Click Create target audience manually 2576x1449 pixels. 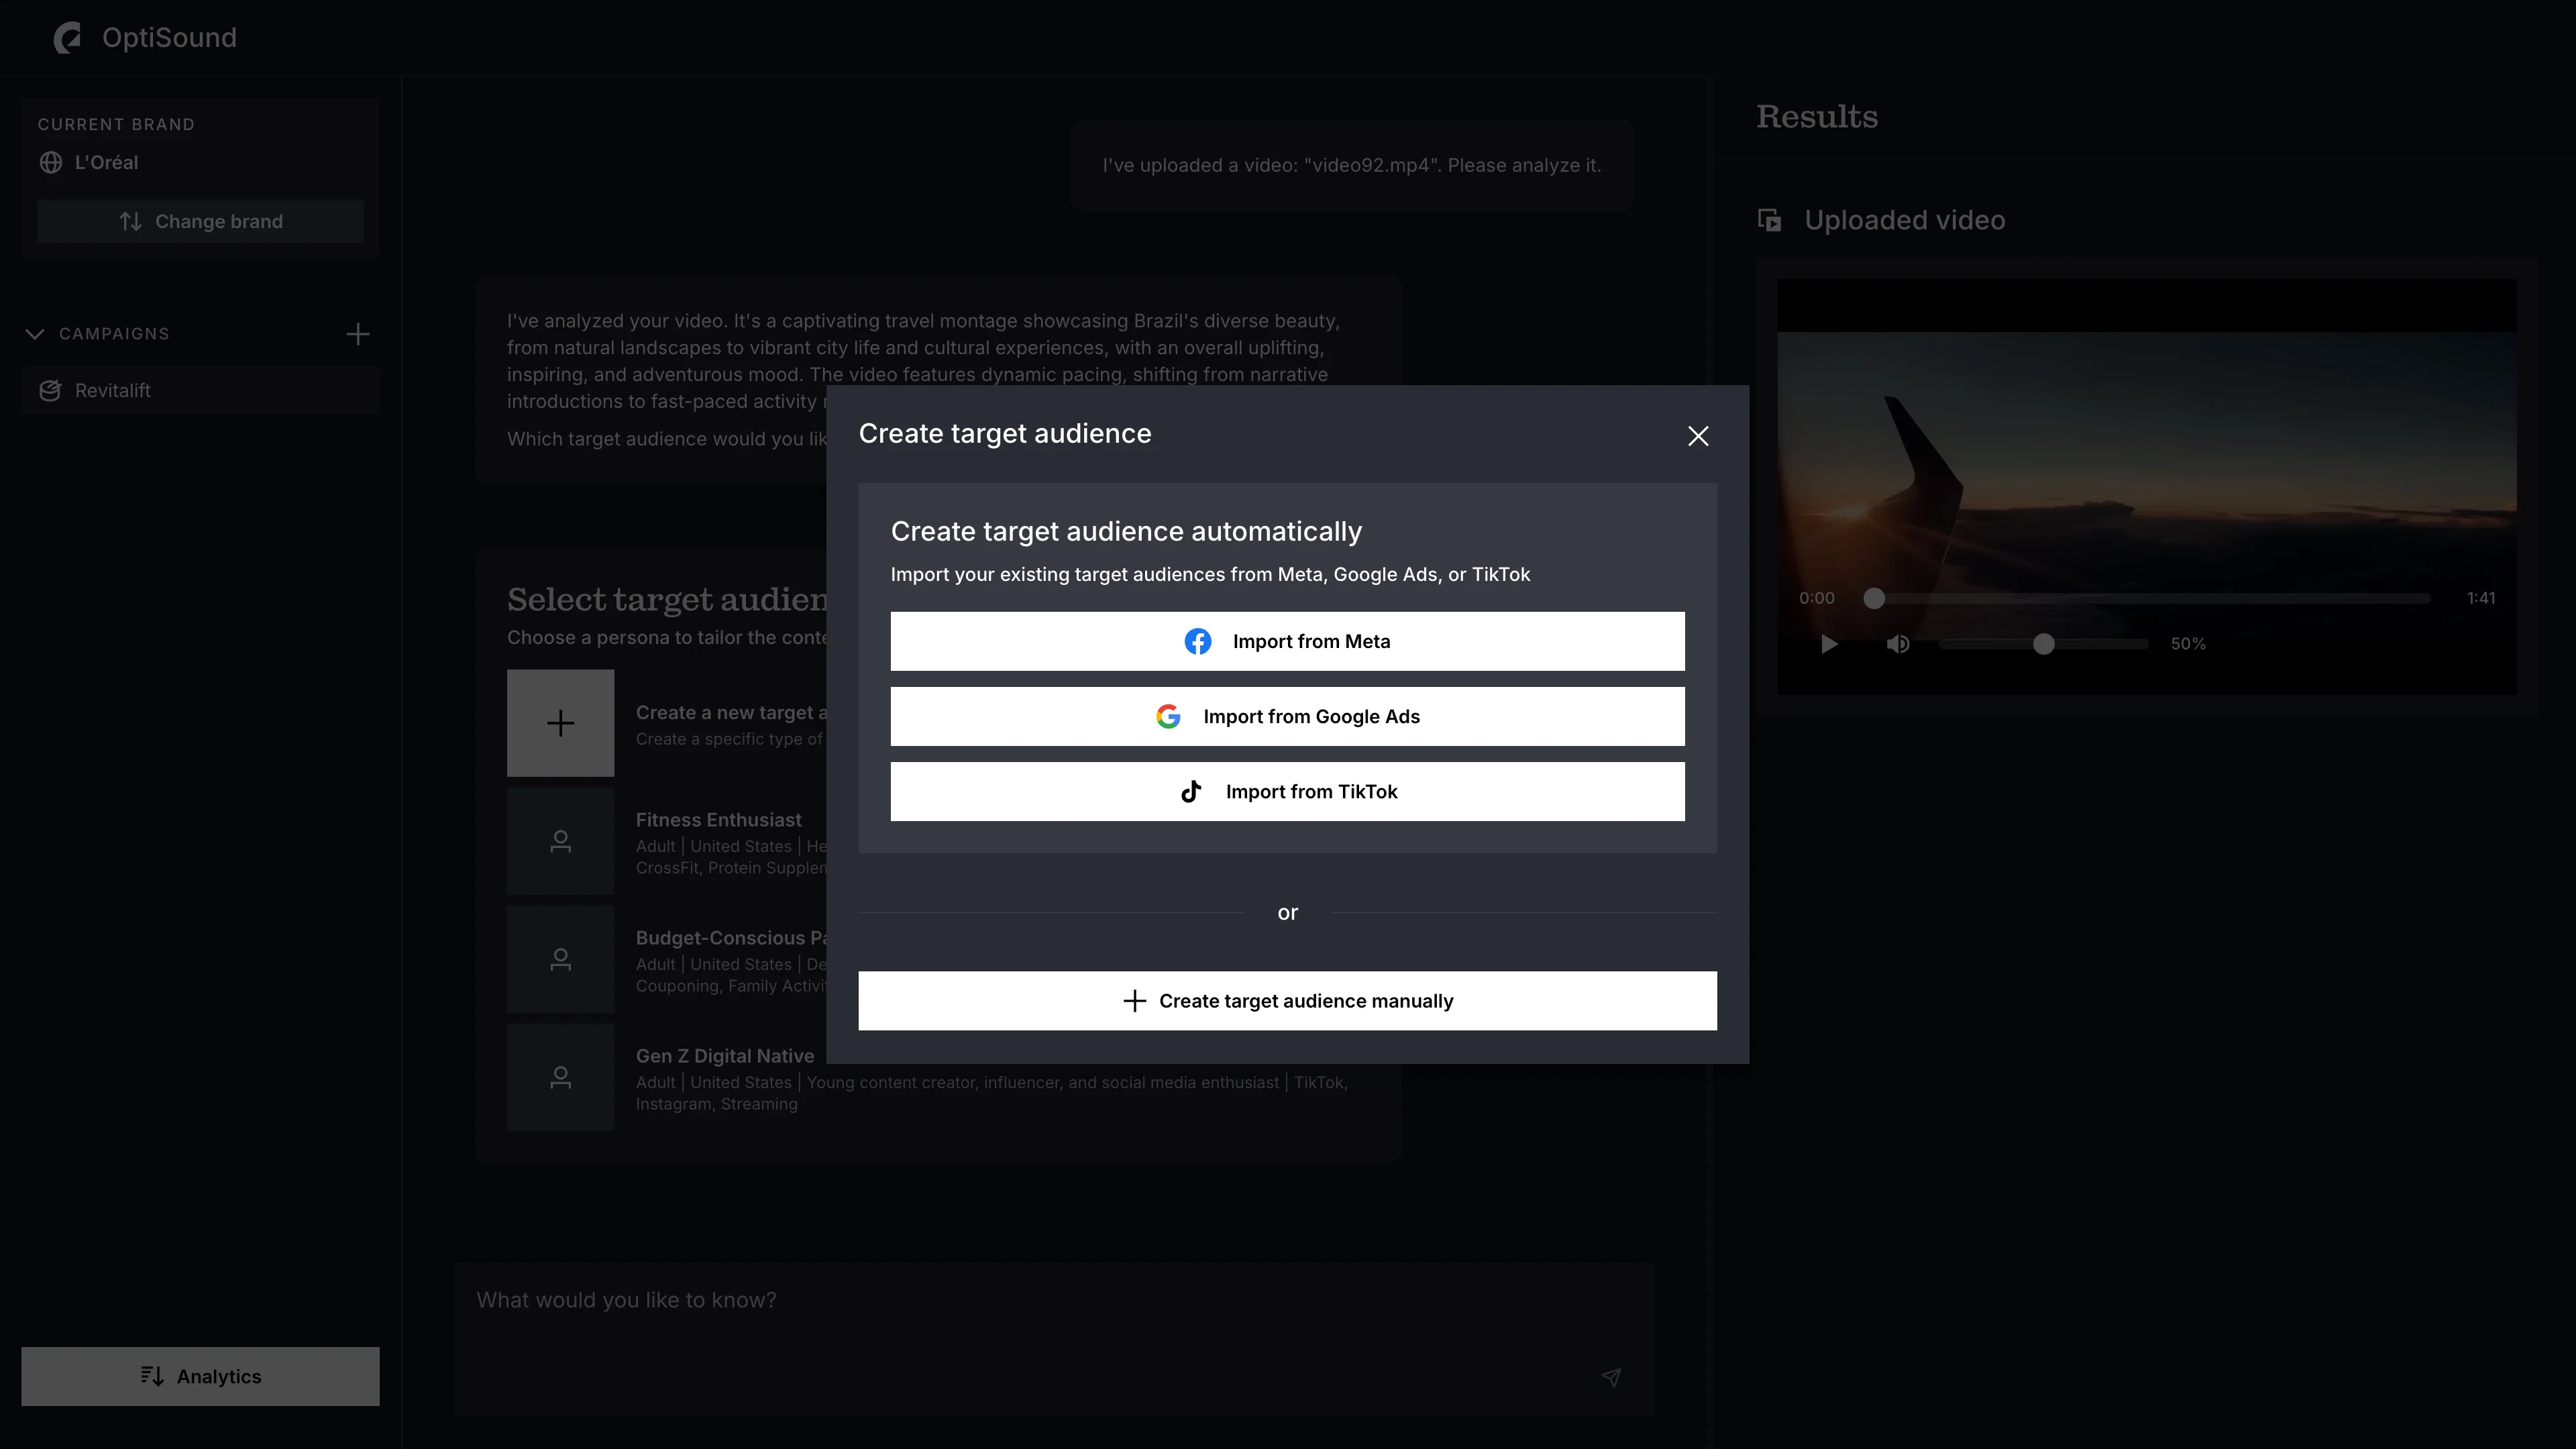pos(1287,1000)
